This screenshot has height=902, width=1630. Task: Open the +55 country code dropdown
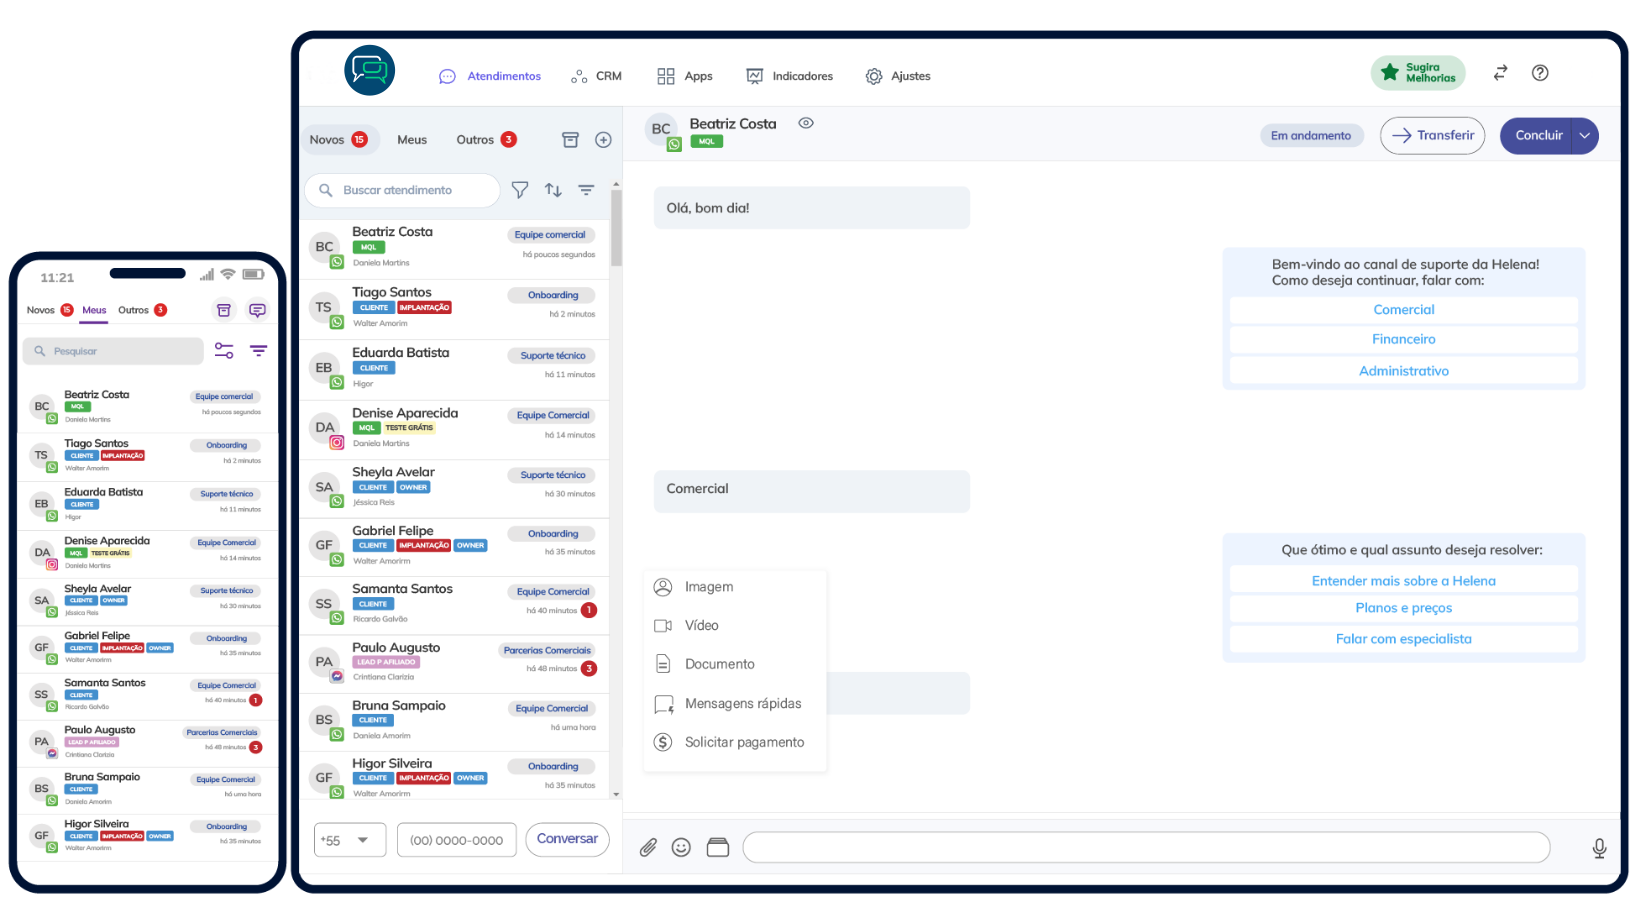coord(345,840)
